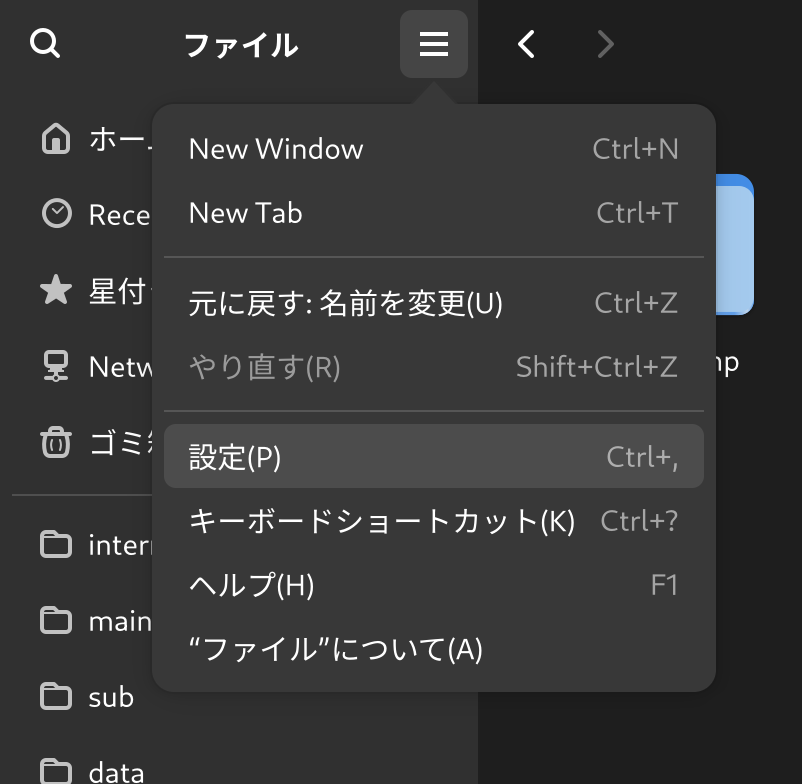Click the ホー sidebar label
The width and height of the screenshot is (802, 784).
click(x=120, y=139)
